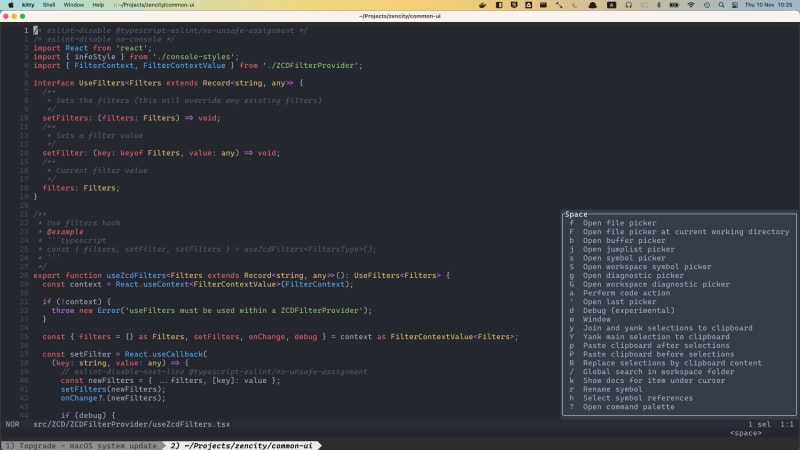Click './ZCDFilterProvider' import string
The image size is (800, 450).
[x=313, y=65]
